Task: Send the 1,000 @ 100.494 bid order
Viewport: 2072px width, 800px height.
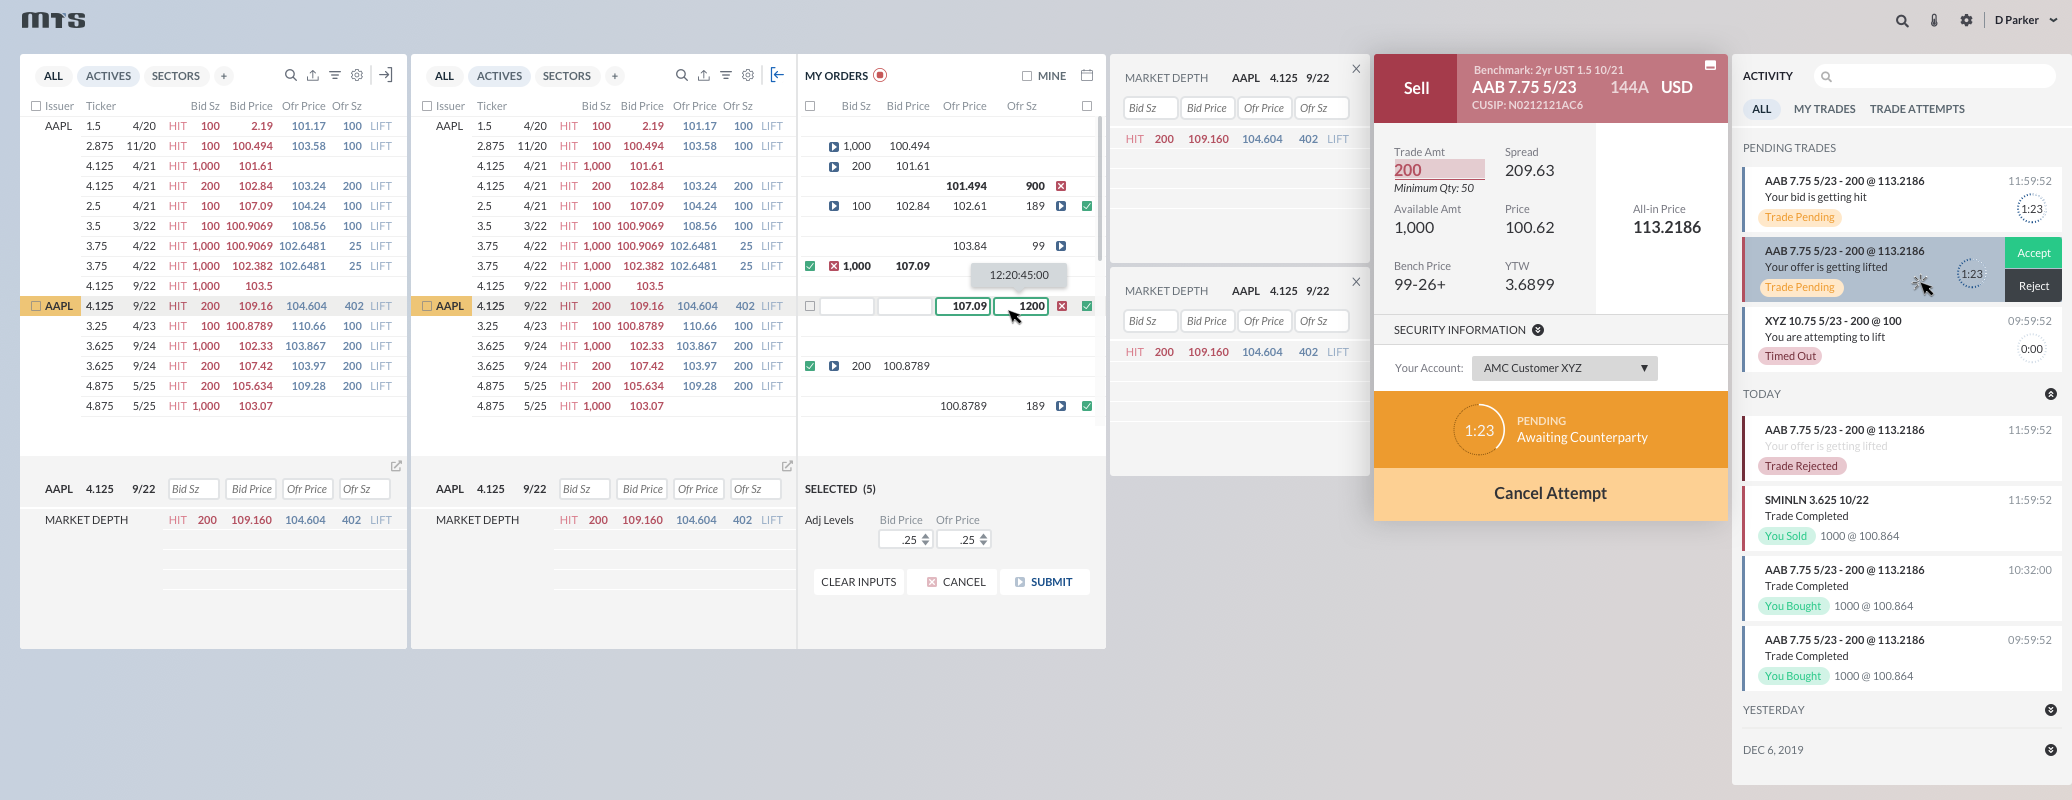Action: pos(834,146)
